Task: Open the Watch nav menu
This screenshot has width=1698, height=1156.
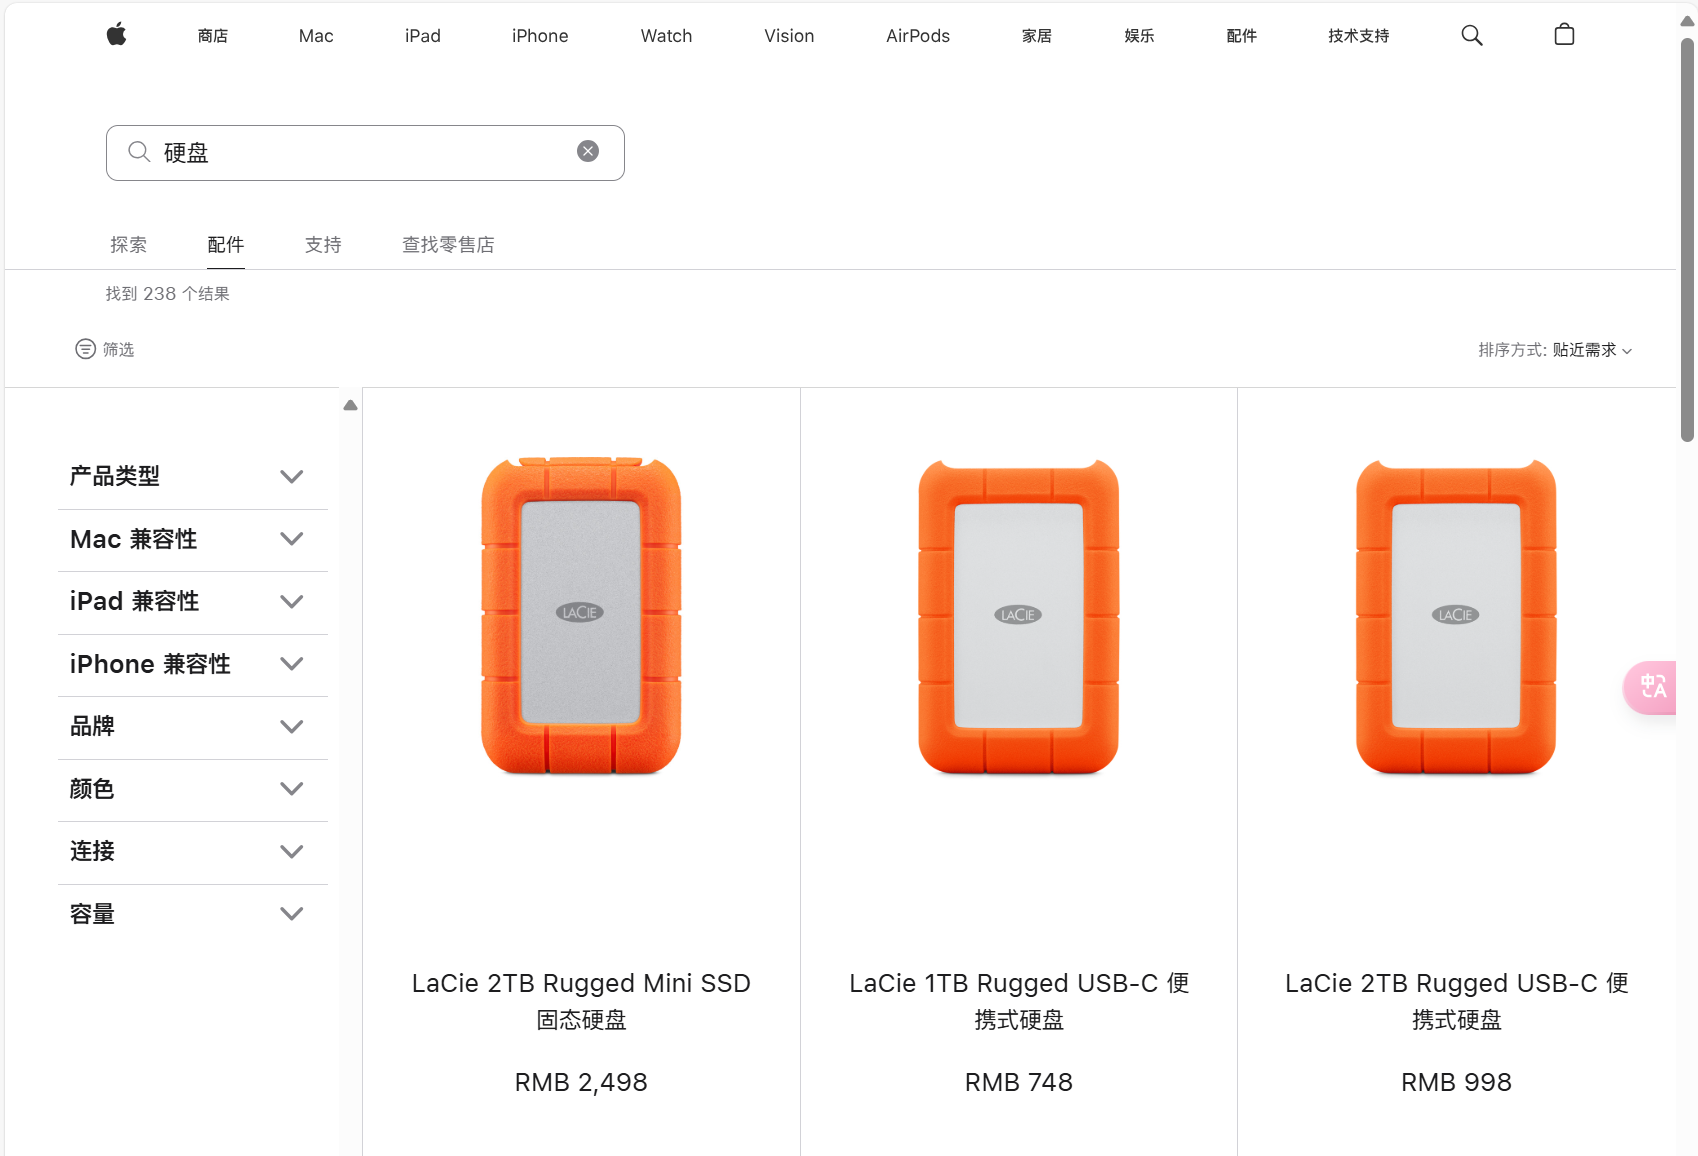Action: click(666, 36)
